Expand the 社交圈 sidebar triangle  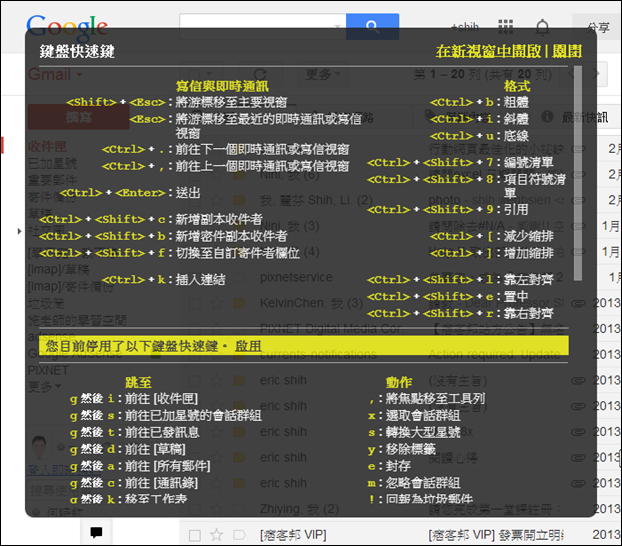click(x=19, y=231)
